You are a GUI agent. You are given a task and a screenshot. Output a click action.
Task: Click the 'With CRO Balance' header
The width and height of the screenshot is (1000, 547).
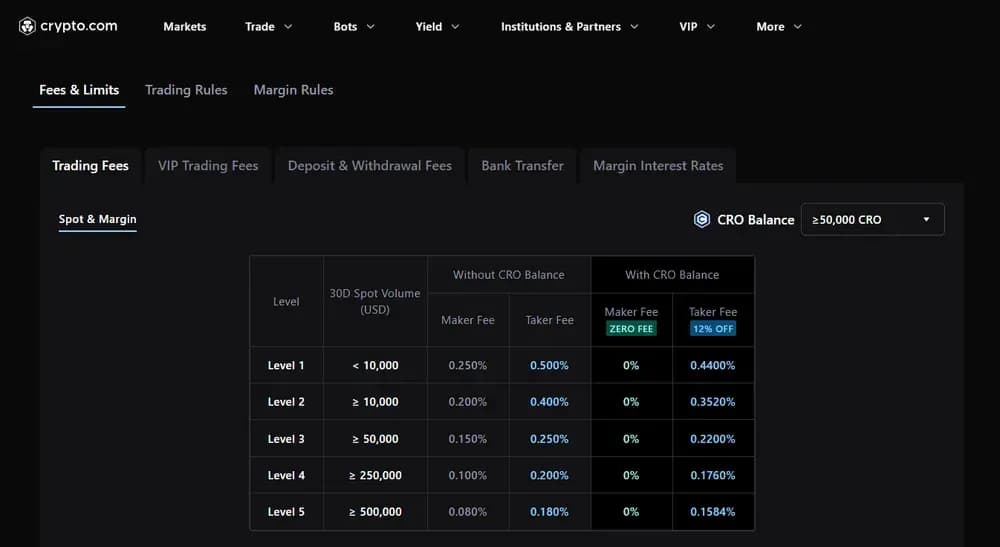point(672,275)
